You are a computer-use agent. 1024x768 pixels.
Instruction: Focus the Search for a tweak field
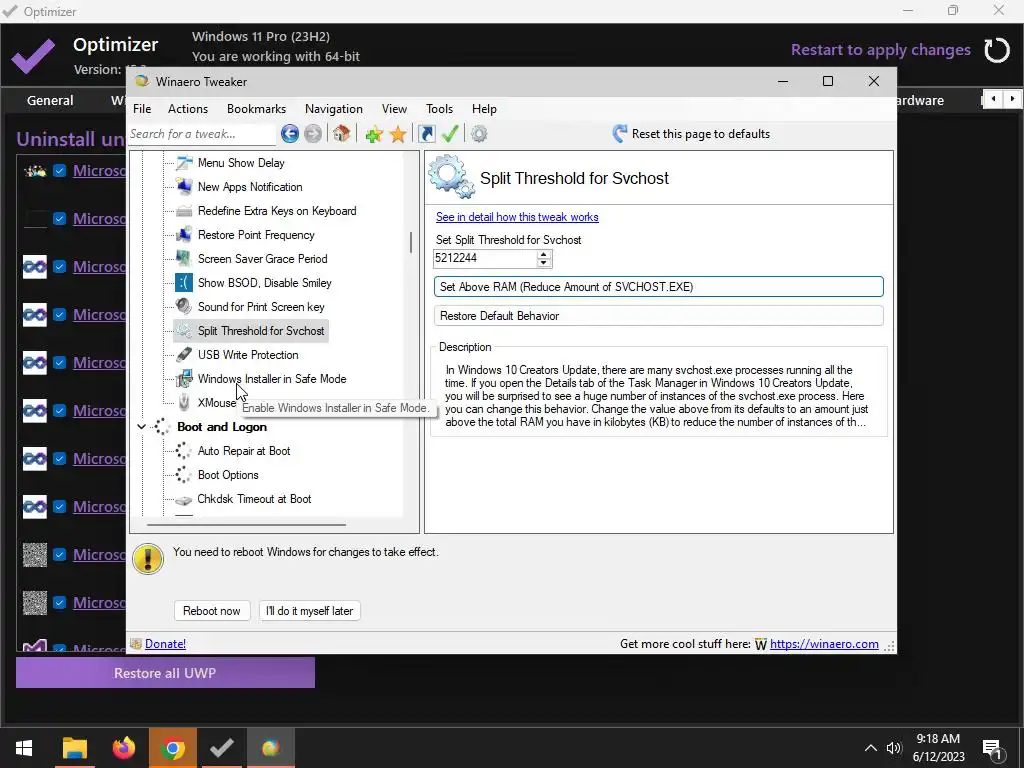point(202,134)
